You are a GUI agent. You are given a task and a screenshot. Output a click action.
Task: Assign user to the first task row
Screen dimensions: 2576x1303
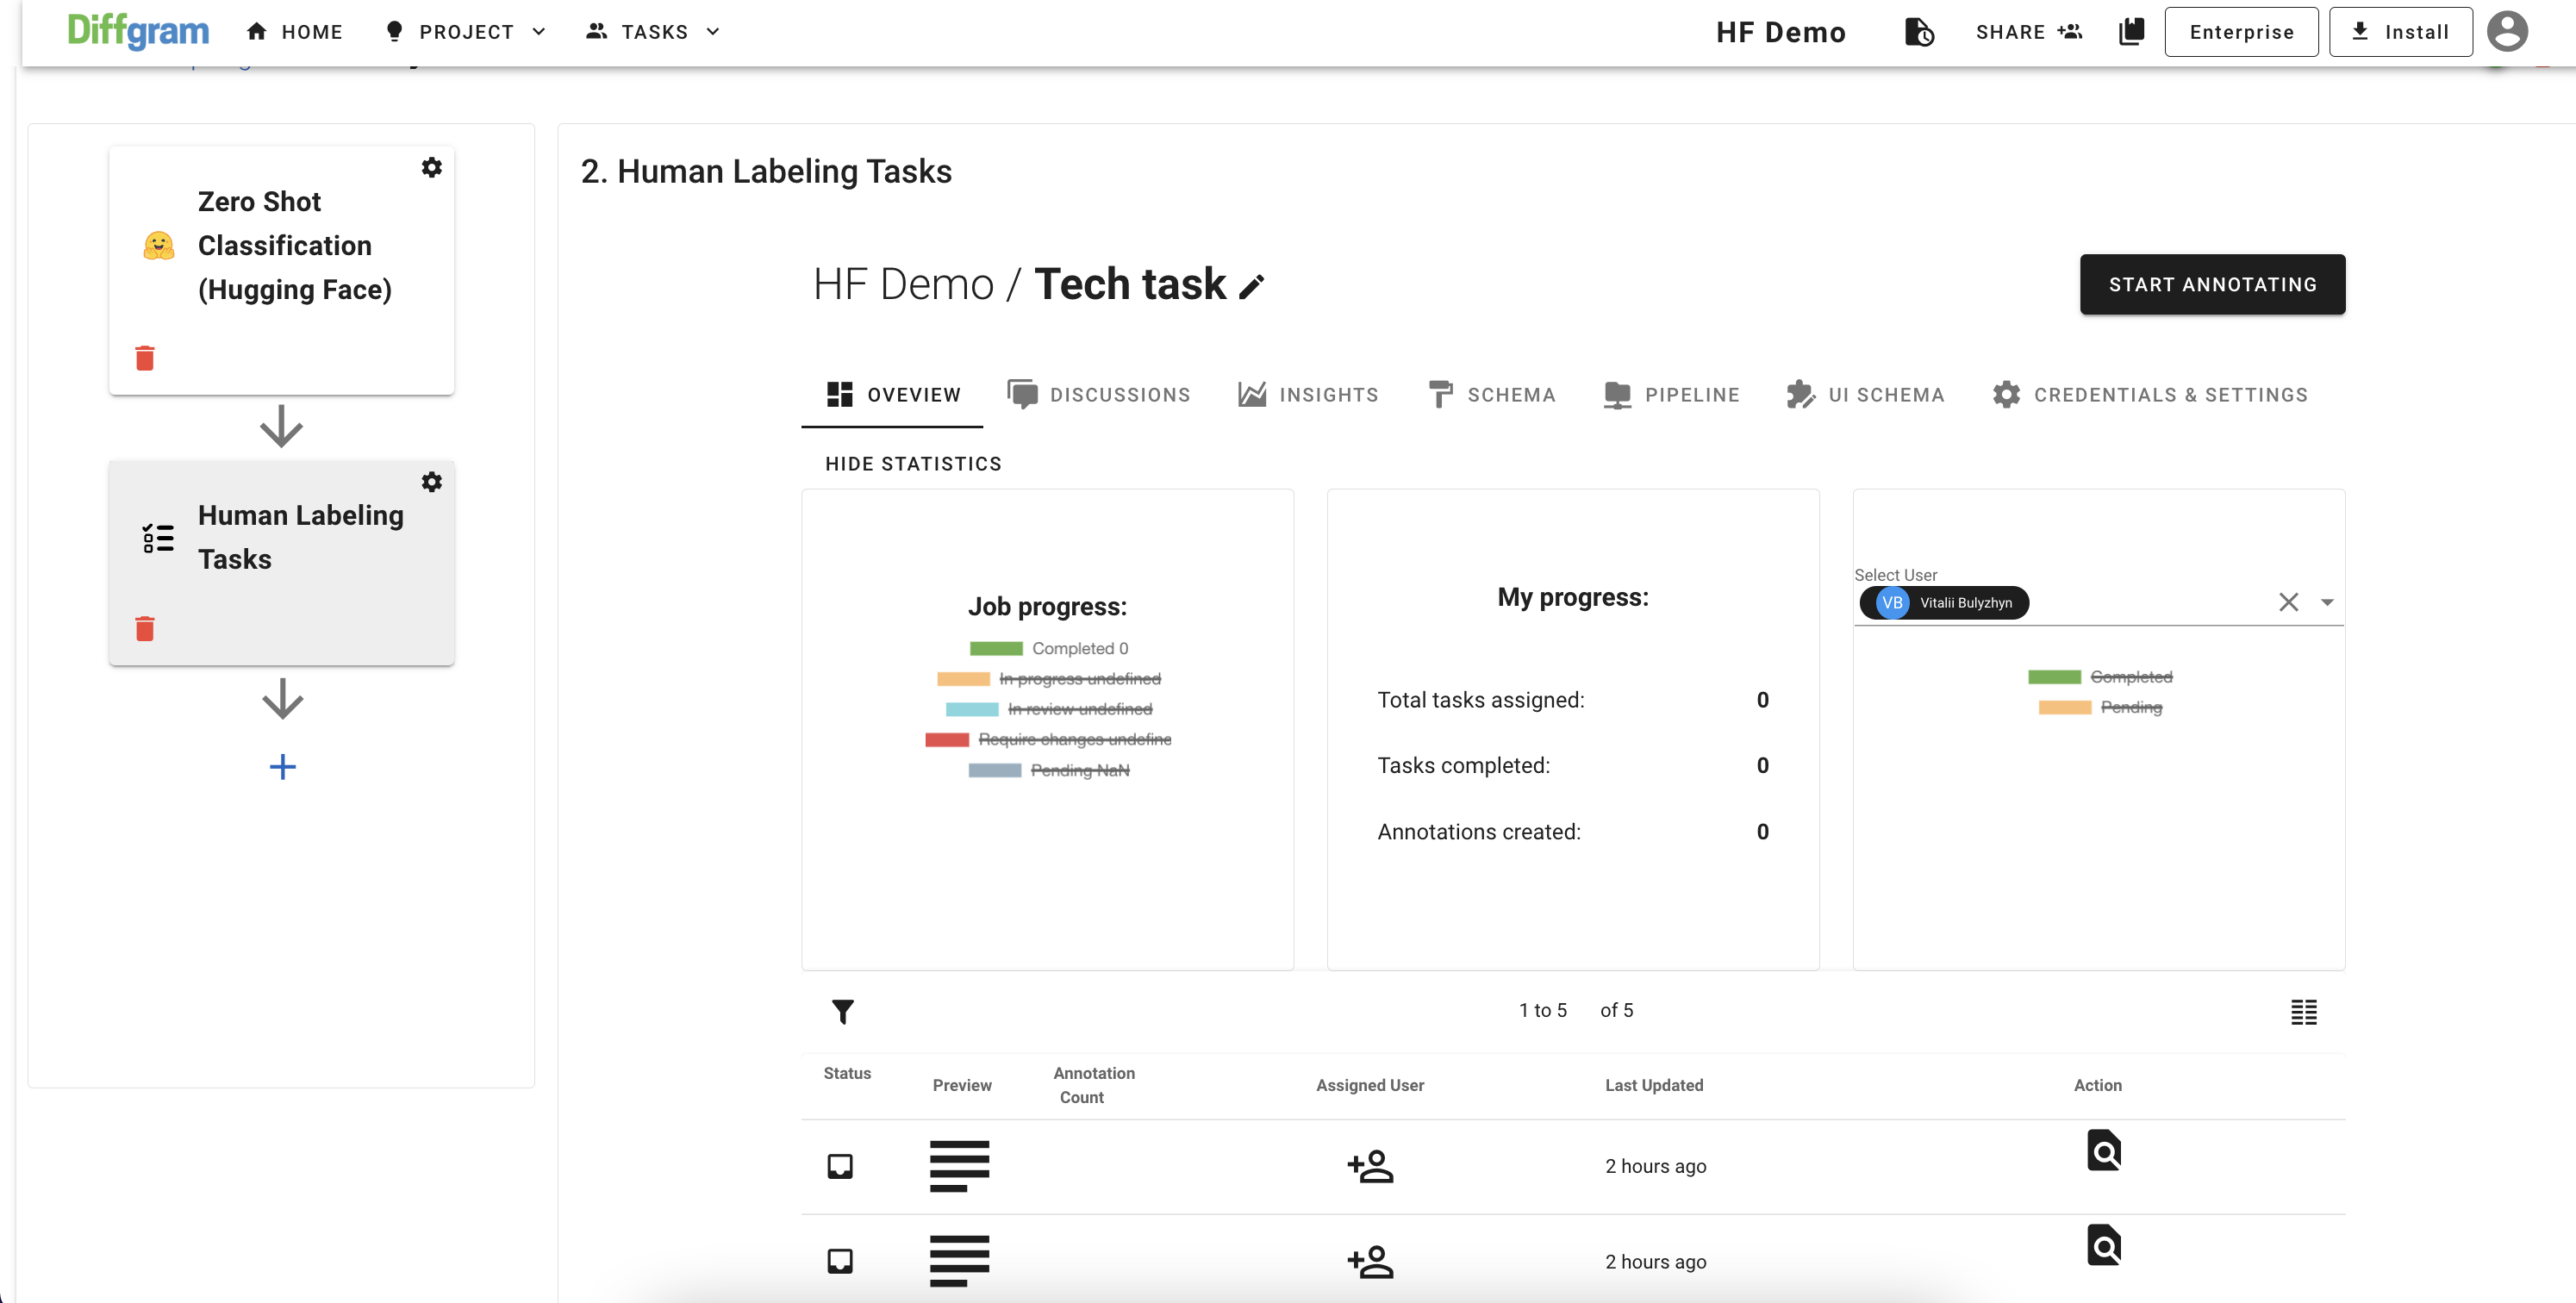click(x=1370, y=1166)
